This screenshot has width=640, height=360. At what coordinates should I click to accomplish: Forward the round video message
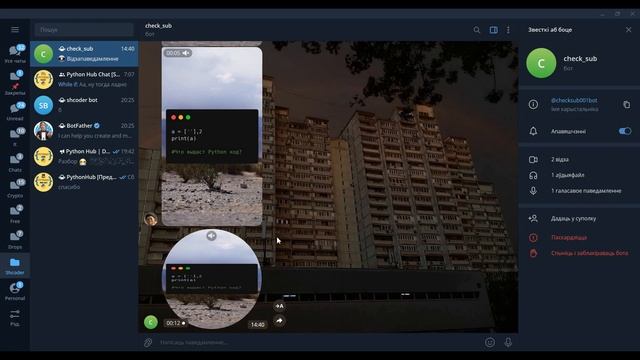279,321
